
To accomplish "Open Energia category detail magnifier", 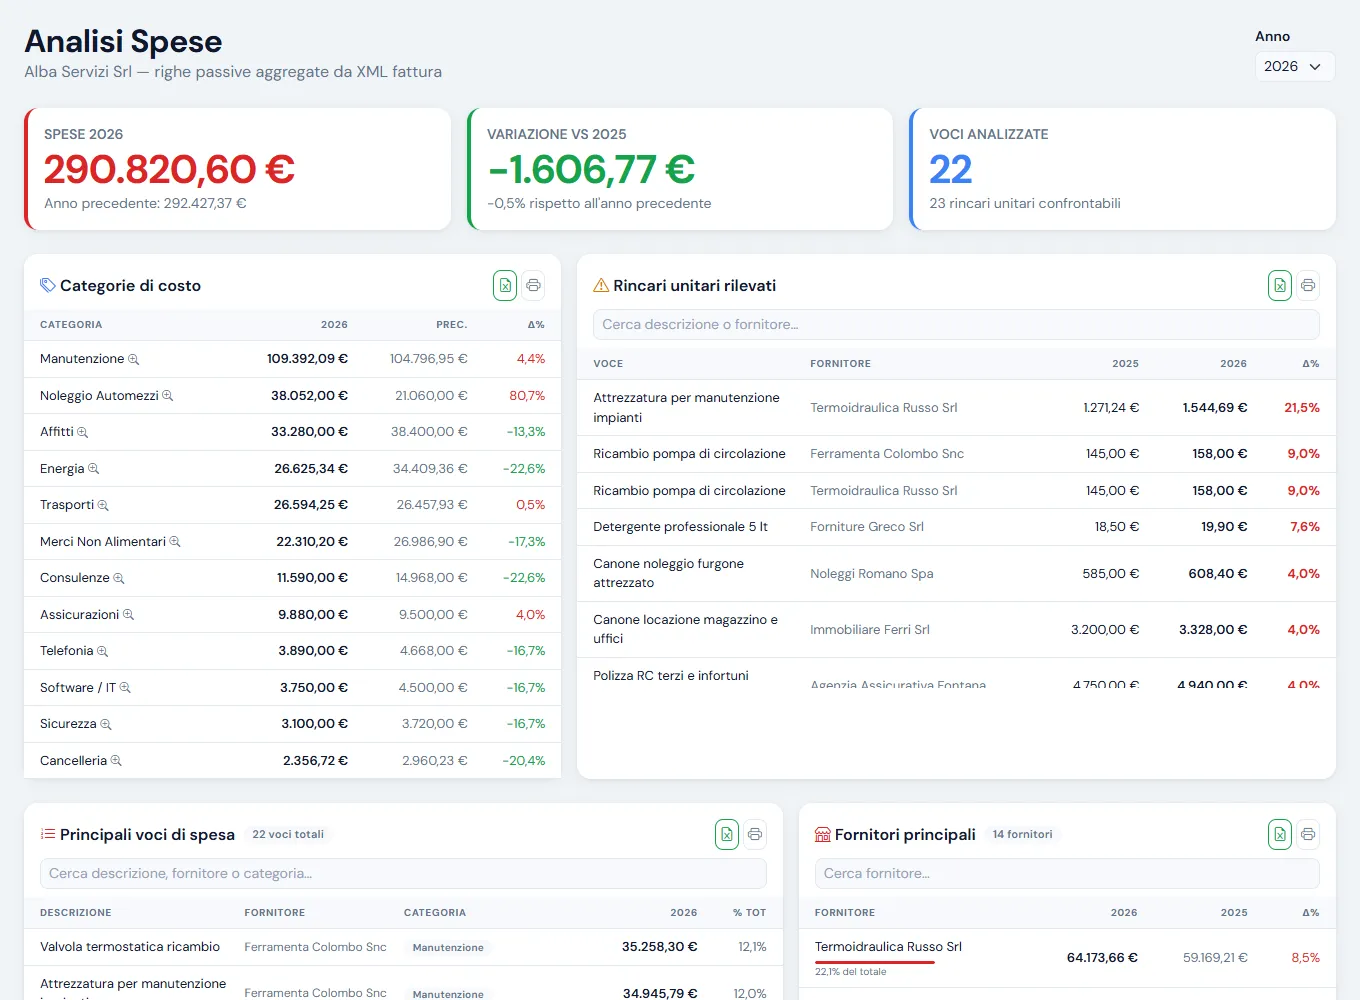I will [94, 469].
